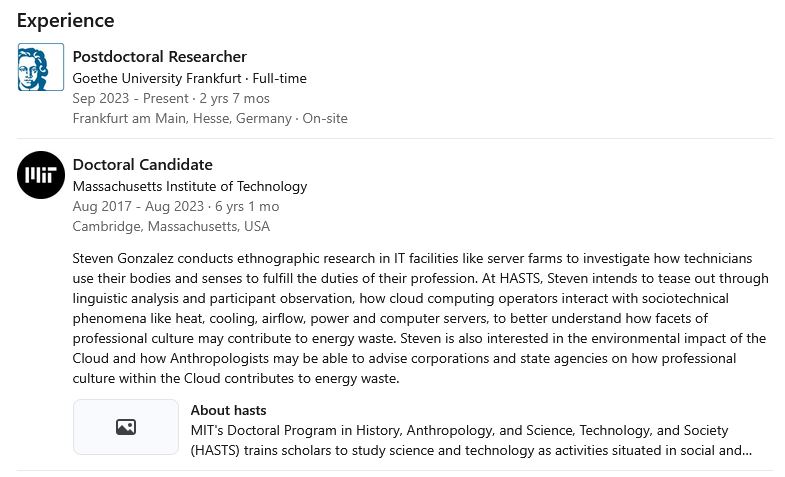Click the Aug 2017 - Aug 2023 date range
The image size is (785, 477).
coord(135,206)
